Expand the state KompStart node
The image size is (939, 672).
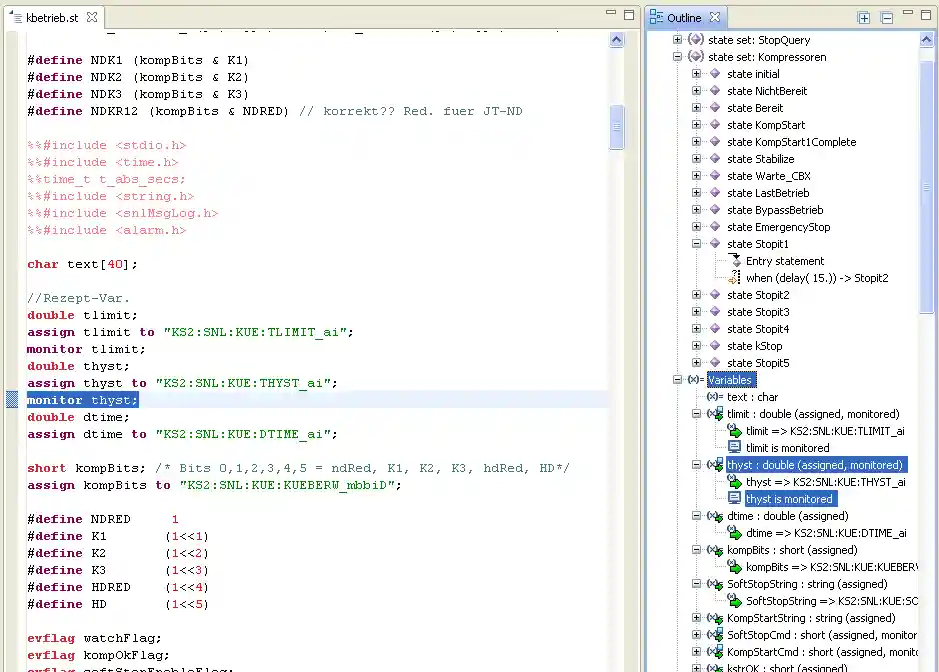[697, 125]
